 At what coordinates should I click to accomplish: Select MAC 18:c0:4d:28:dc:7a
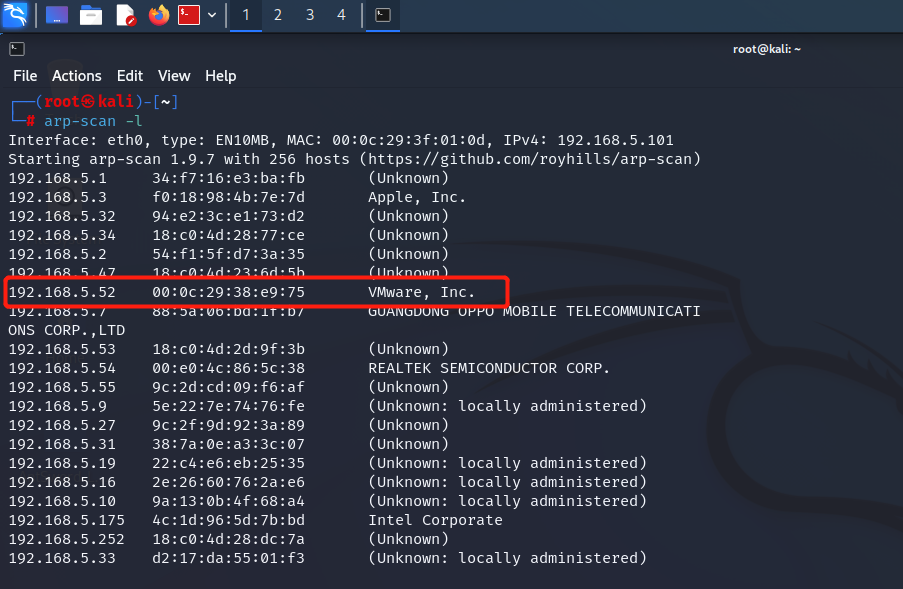pos(229,539)
